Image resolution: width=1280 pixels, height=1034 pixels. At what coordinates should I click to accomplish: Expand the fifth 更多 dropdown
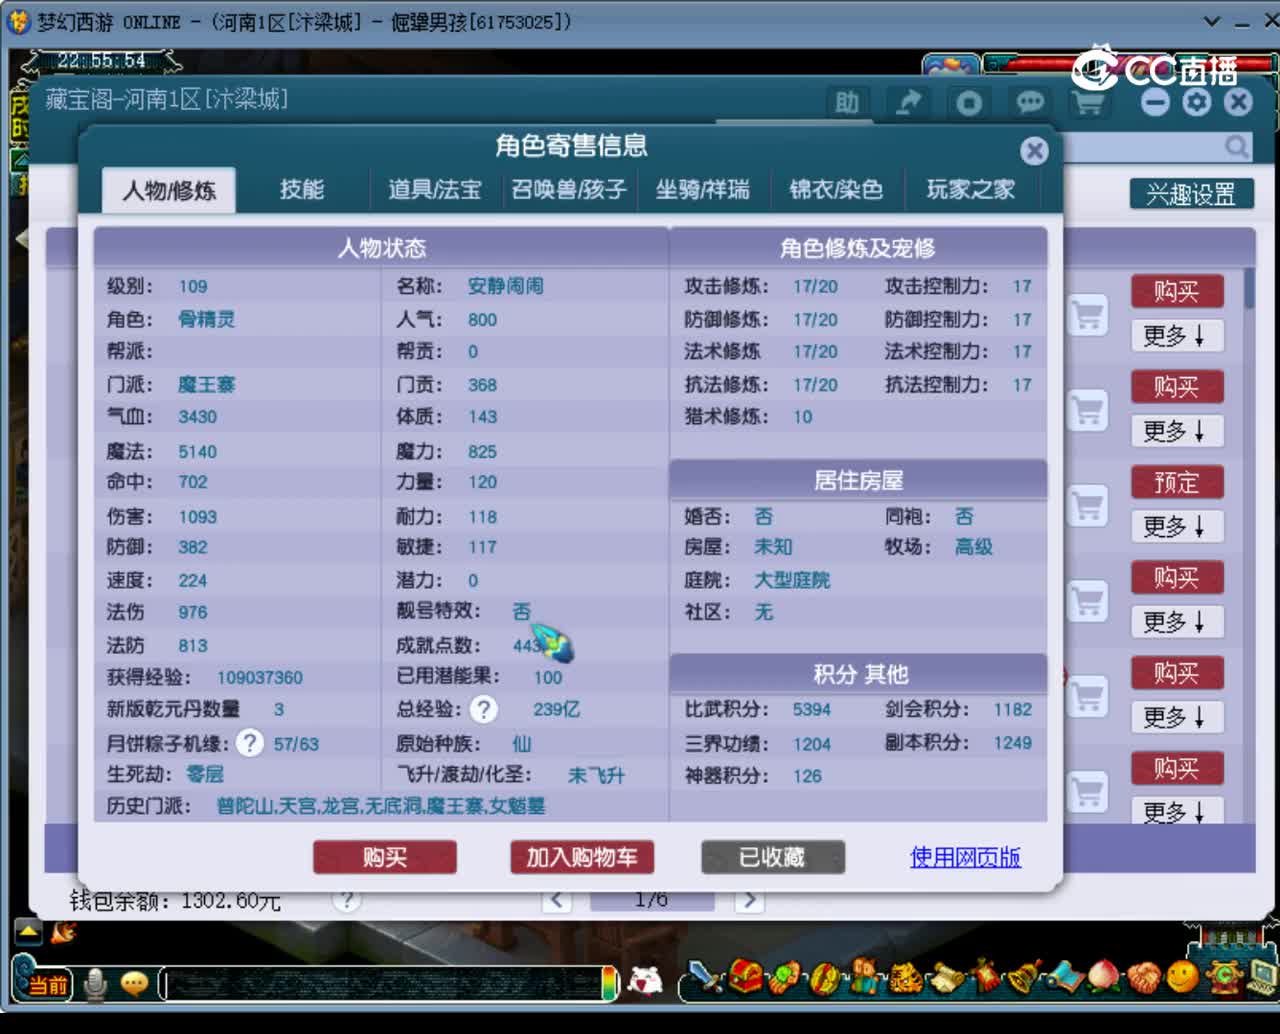point(1176,717)
